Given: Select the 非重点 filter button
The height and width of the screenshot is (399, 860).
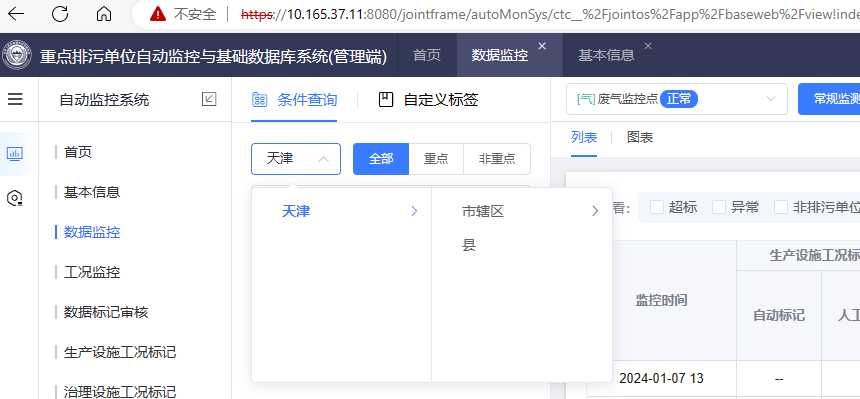Looking at the screenshot, I should [497, 159].
